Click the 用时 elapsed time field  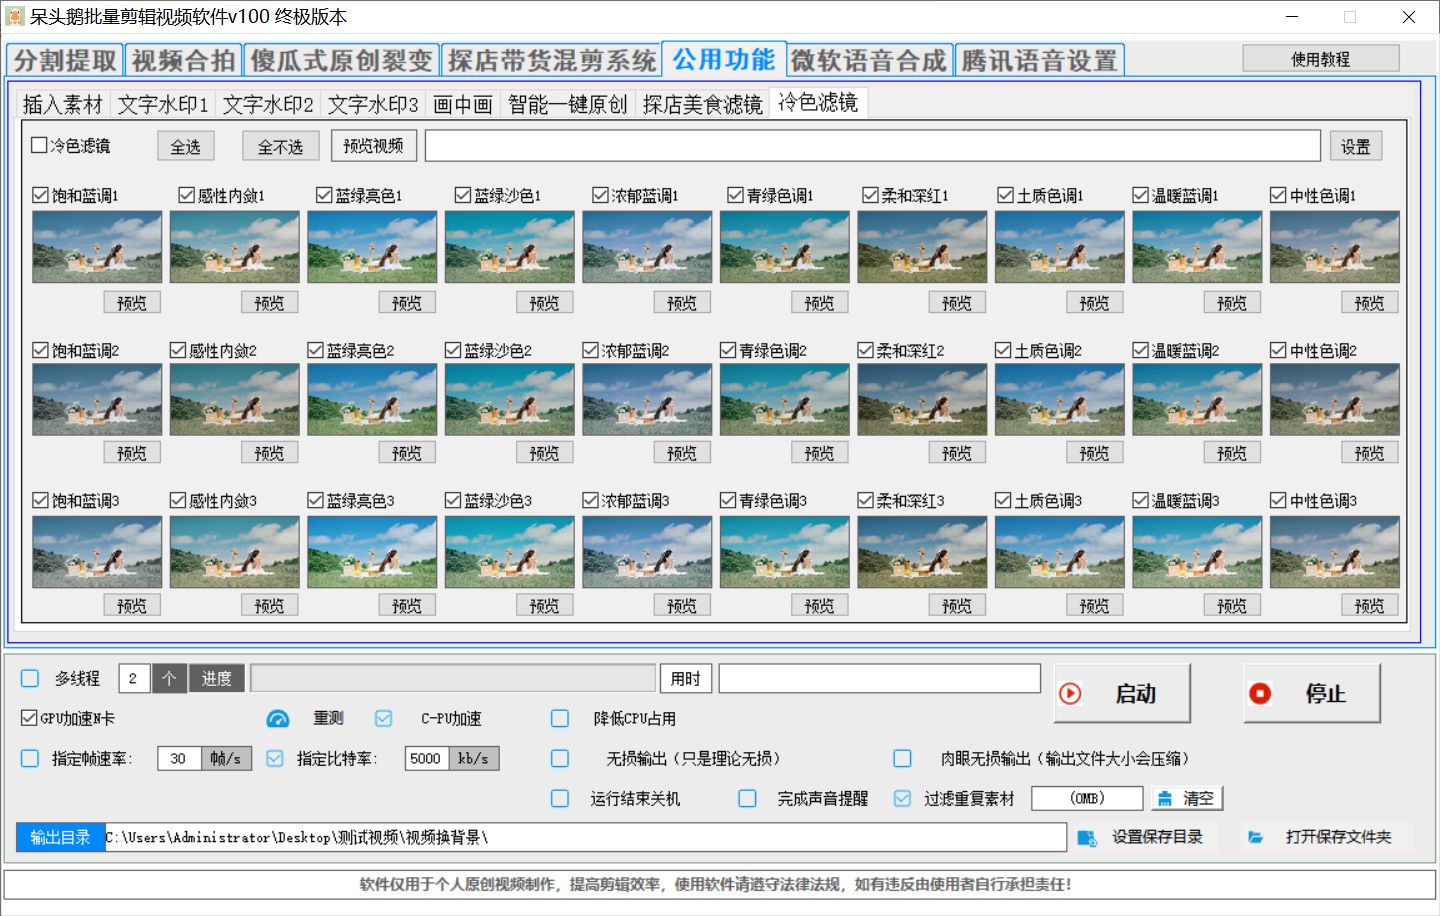click(879, 678)
